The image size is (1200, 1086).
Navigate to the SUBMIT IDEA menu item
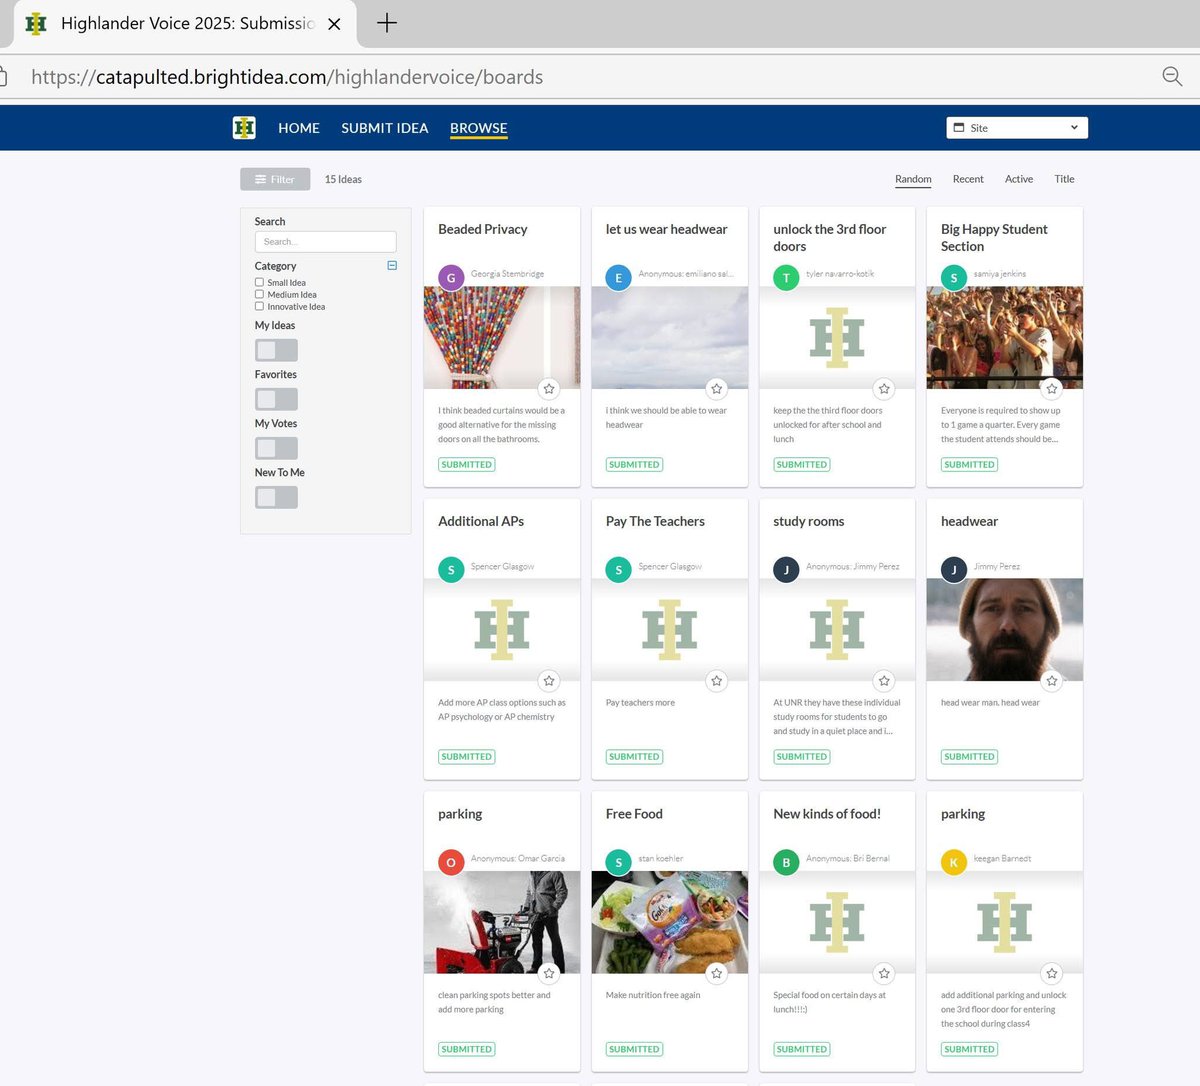pos(384,128)
